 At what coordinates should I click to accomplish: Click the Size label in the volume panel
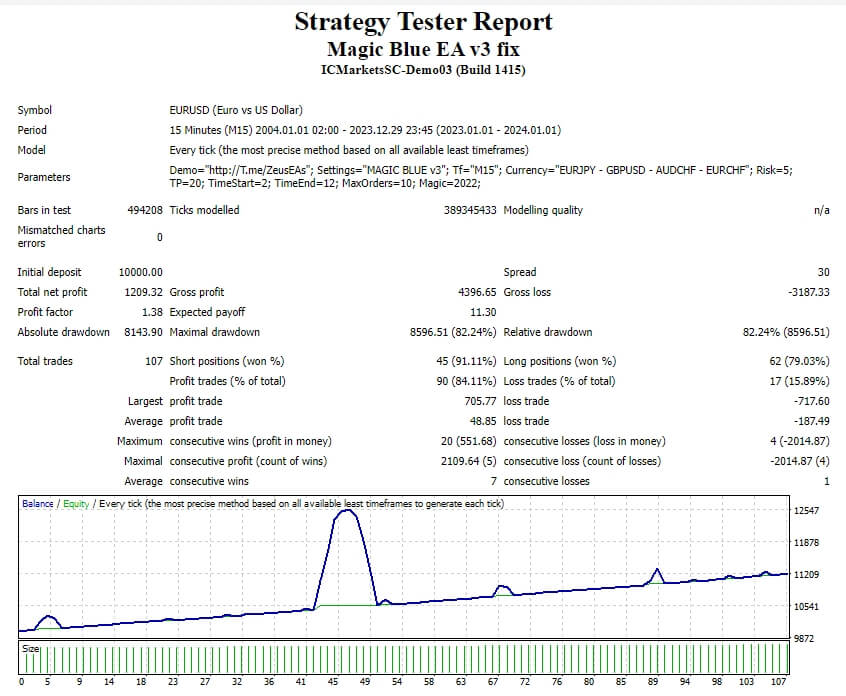30,649
